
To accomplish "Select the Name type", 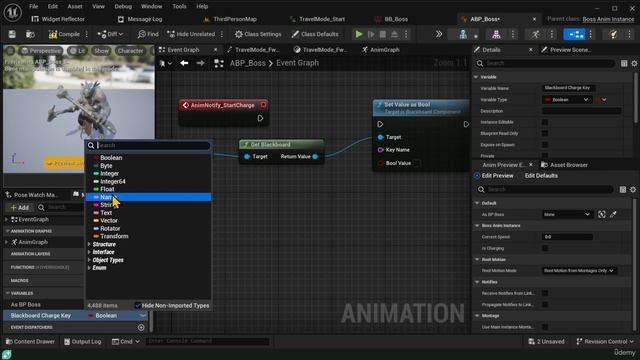I will 148,197.
